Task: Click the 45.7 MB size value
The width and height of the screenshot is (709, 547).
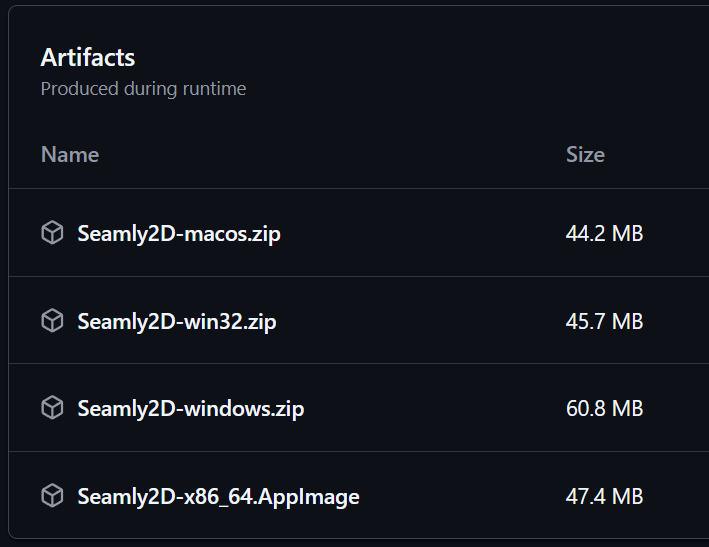Action: (604, 322)
